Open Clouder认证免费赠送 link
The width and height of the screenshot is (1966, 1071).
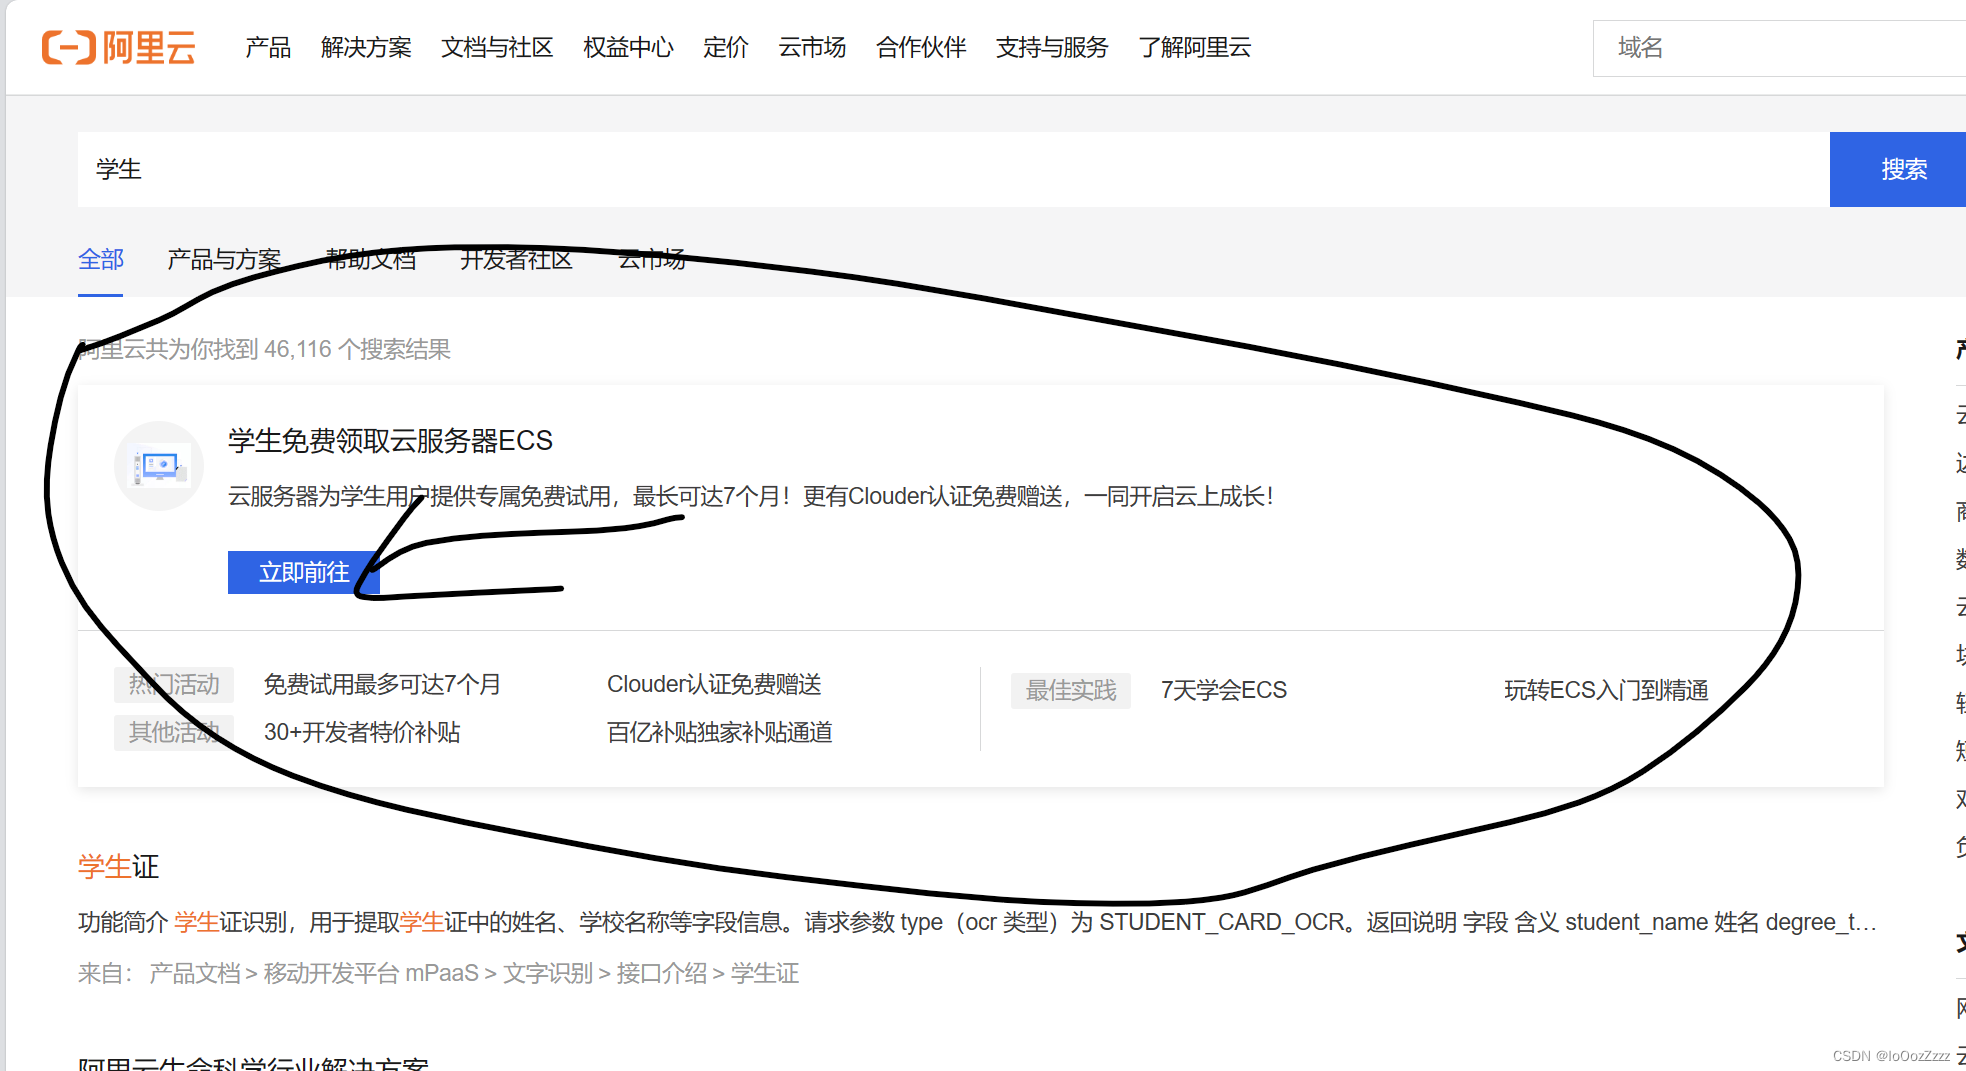[714, 684]
